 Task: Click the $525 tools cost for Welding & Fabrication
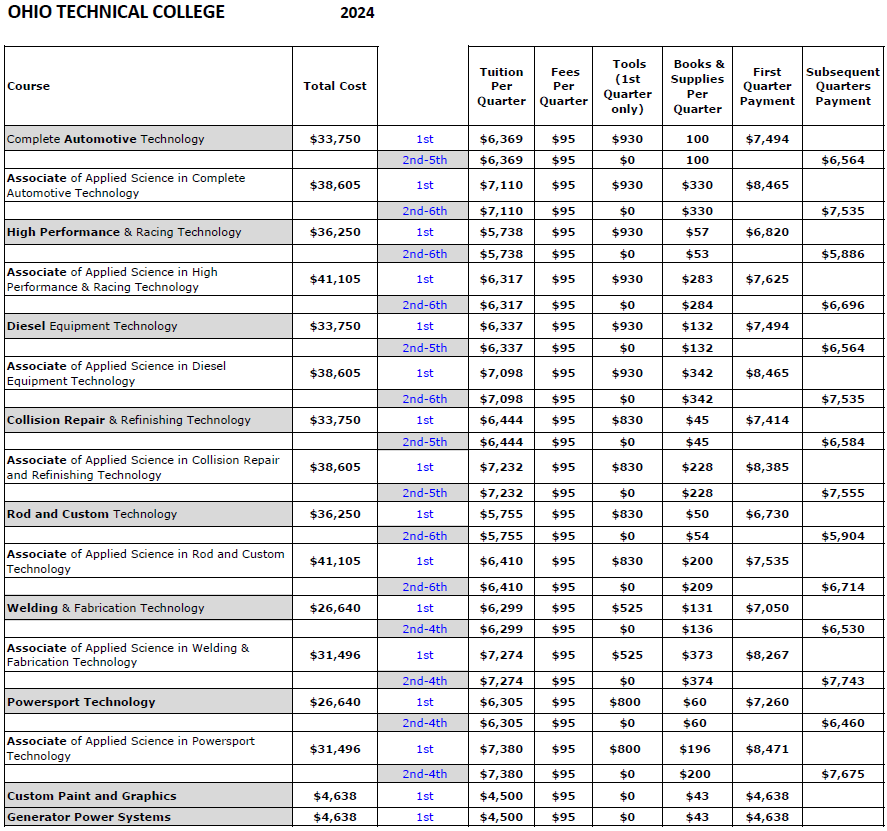point(627,608)
